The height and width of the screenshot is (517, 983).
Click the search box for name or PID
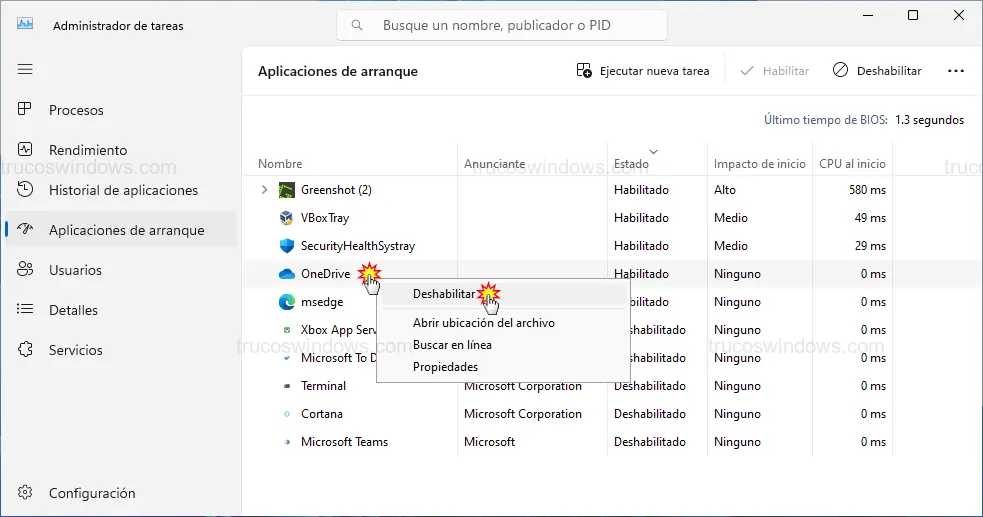(x=501, y=26)
